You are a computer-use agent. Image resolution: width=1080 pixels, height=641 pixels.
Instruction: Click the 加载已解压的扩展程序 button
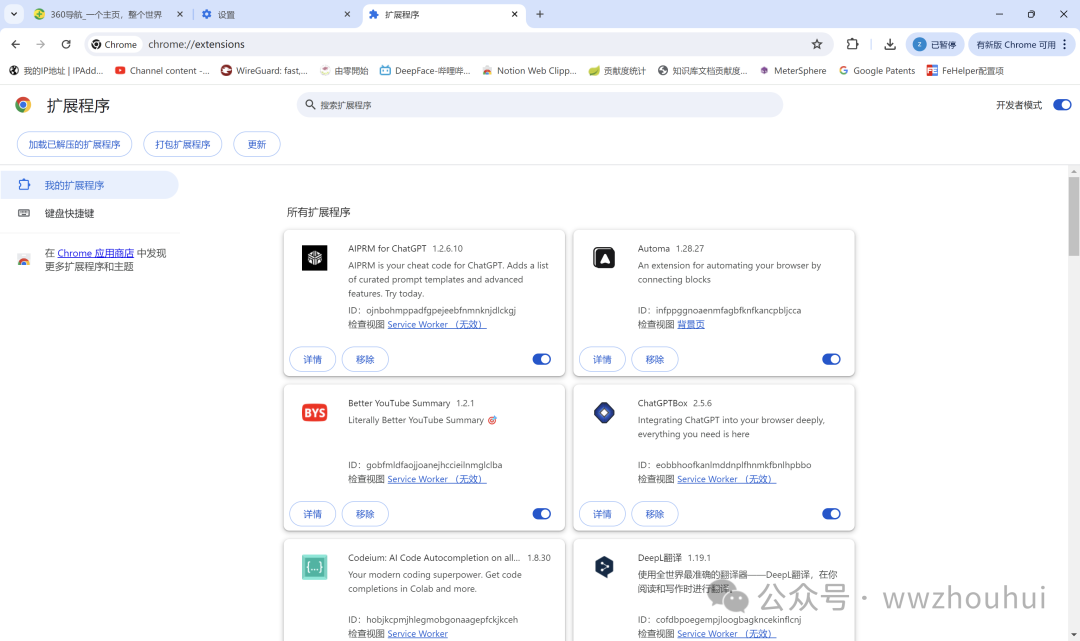(x=74, y=144)
